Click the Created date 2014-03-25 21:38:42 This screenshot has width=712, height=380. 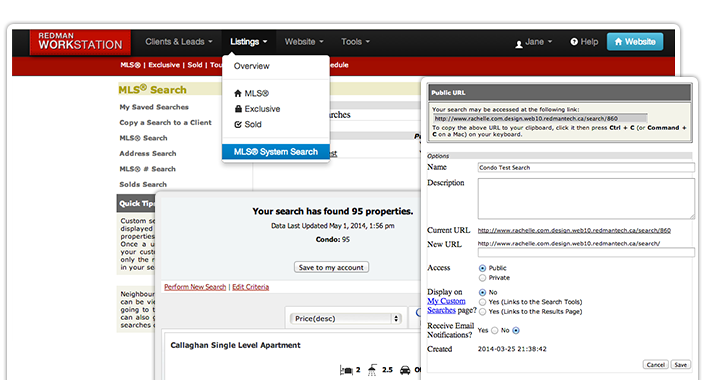tap(512, 349)
